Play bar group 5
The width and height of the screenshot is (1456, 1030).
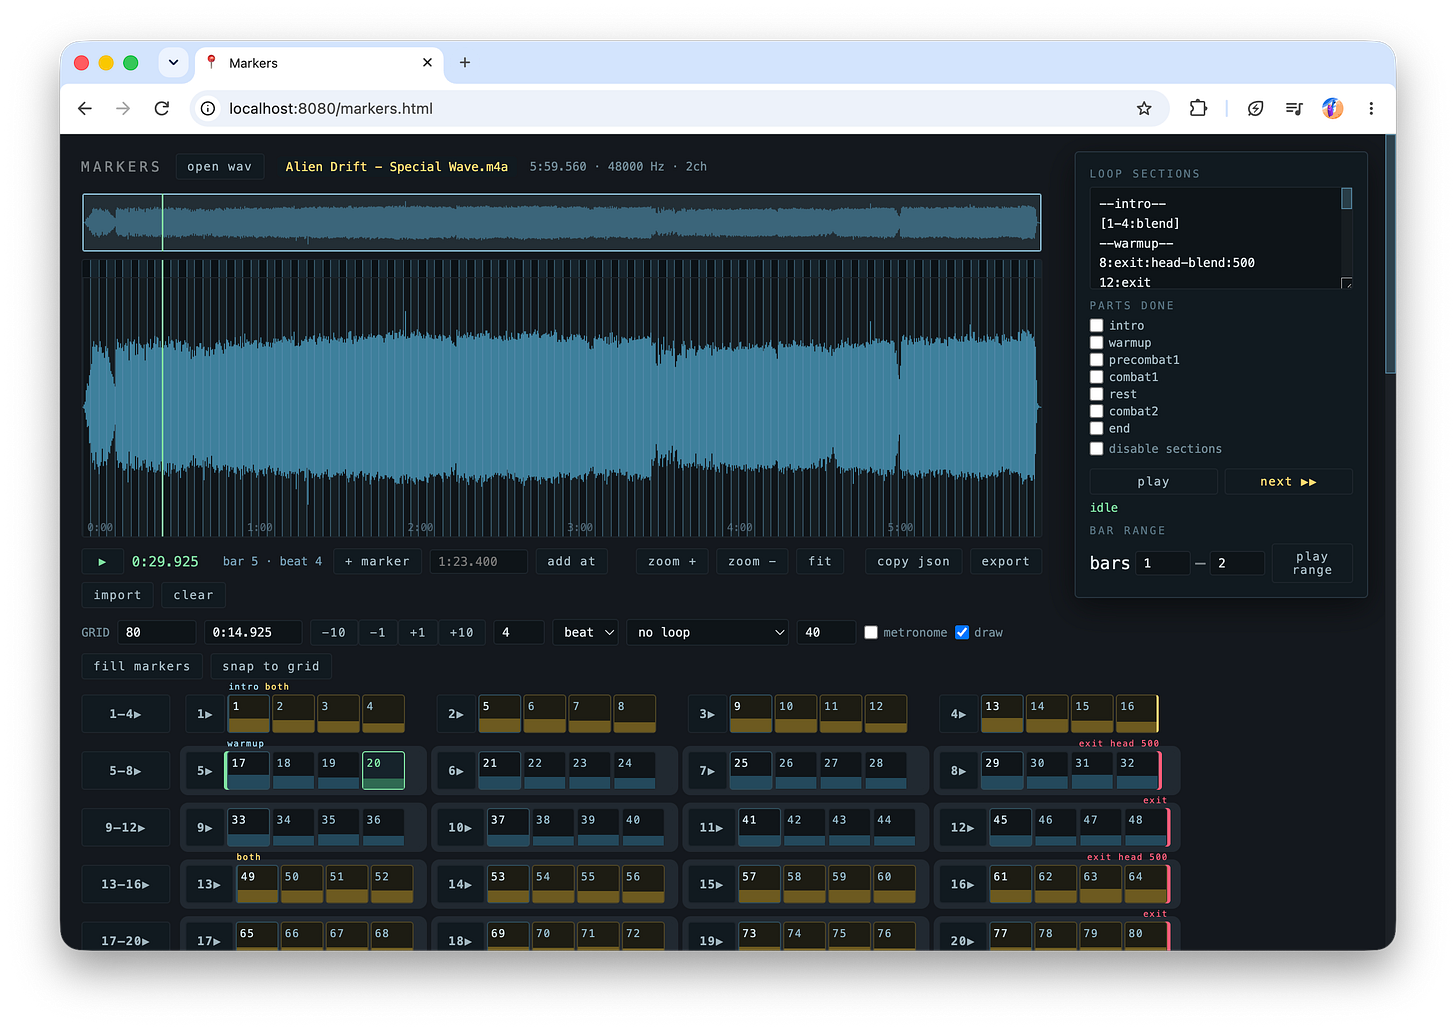[205, 771]
